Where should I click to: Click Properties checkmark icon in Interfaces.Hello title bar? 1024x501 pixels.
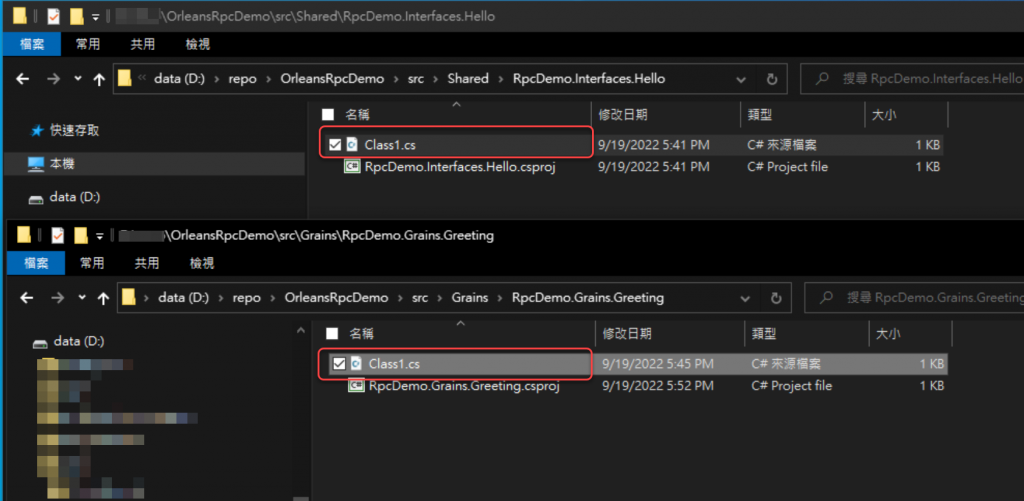pyautogui.click(x=54, y=16)
